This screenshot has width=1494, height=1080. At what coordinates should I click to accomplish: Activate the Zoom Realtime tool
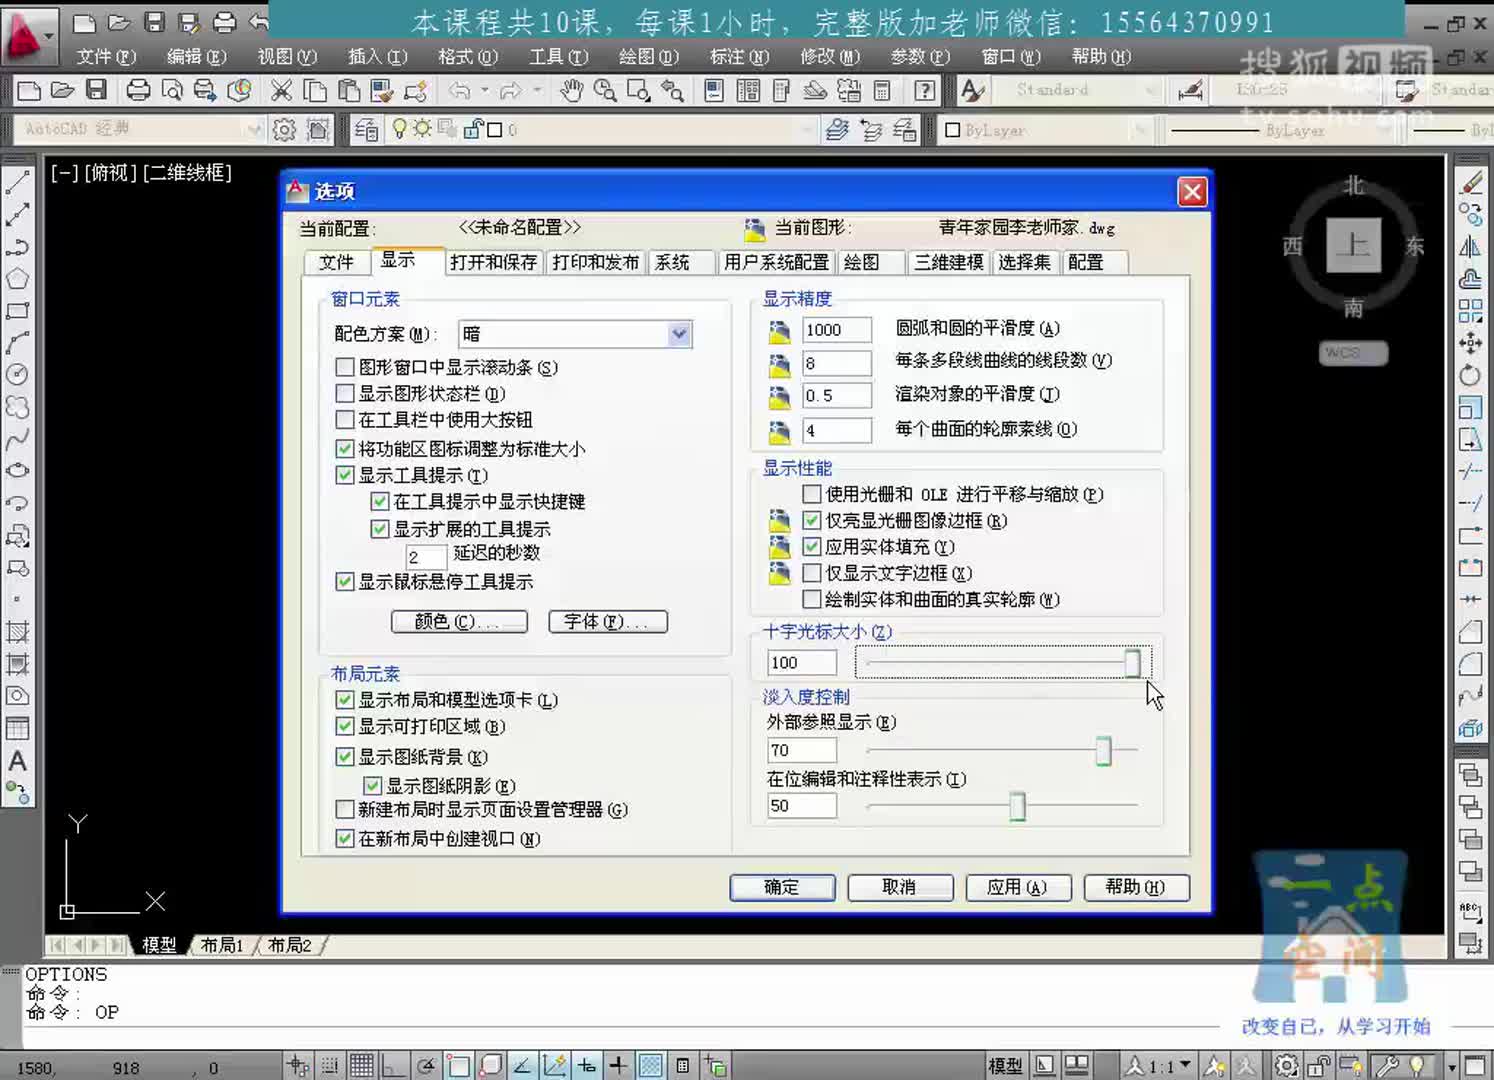pyautogui.click(x=605, y=90)
